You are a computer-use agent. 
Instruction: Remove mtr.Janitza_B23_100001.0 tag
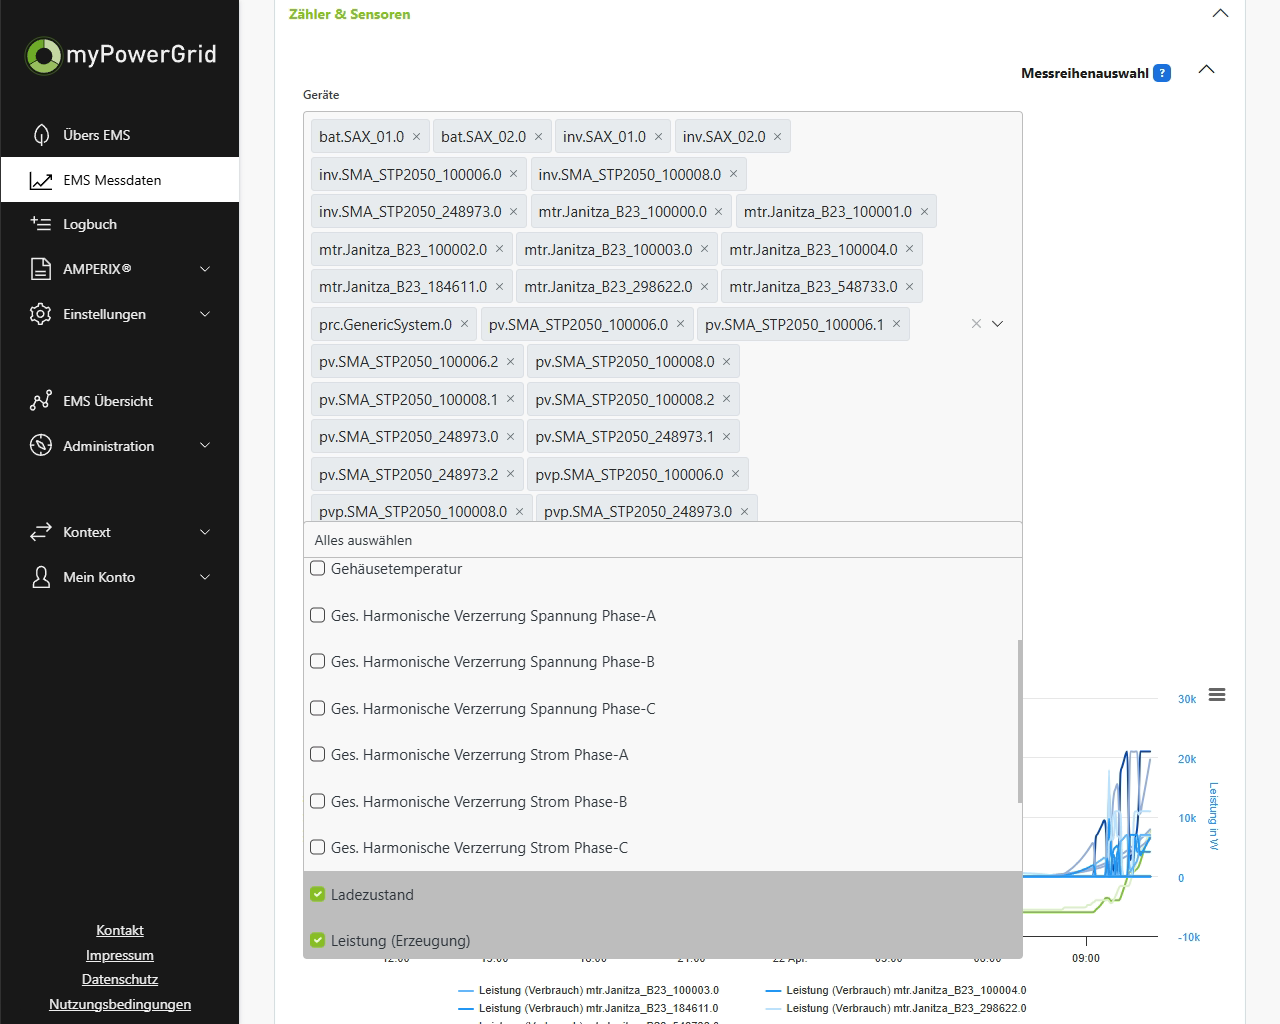click(x=924, y=212)
